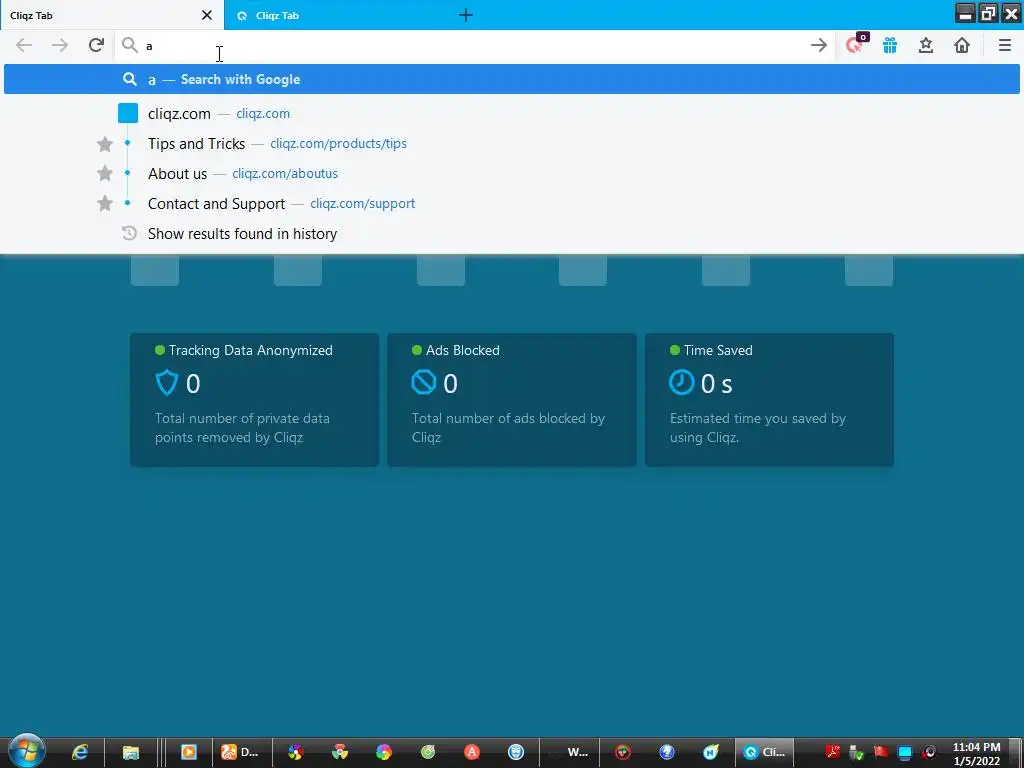Screen dimensions: 1024x768
Task: Click 'Total number of private data points removed' text
Action: (x=242, y=428)
